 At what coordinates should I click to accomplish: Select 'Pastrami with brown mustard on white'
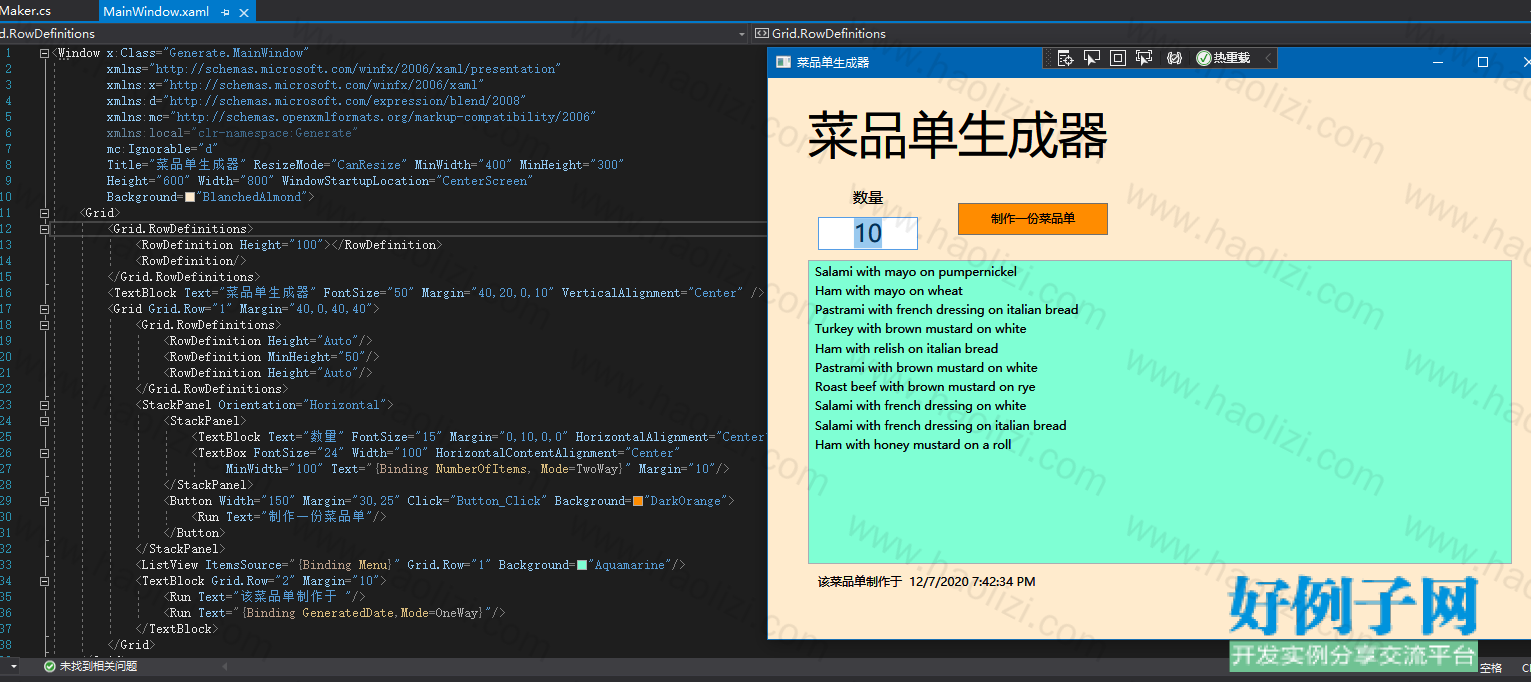coord(926,368)
